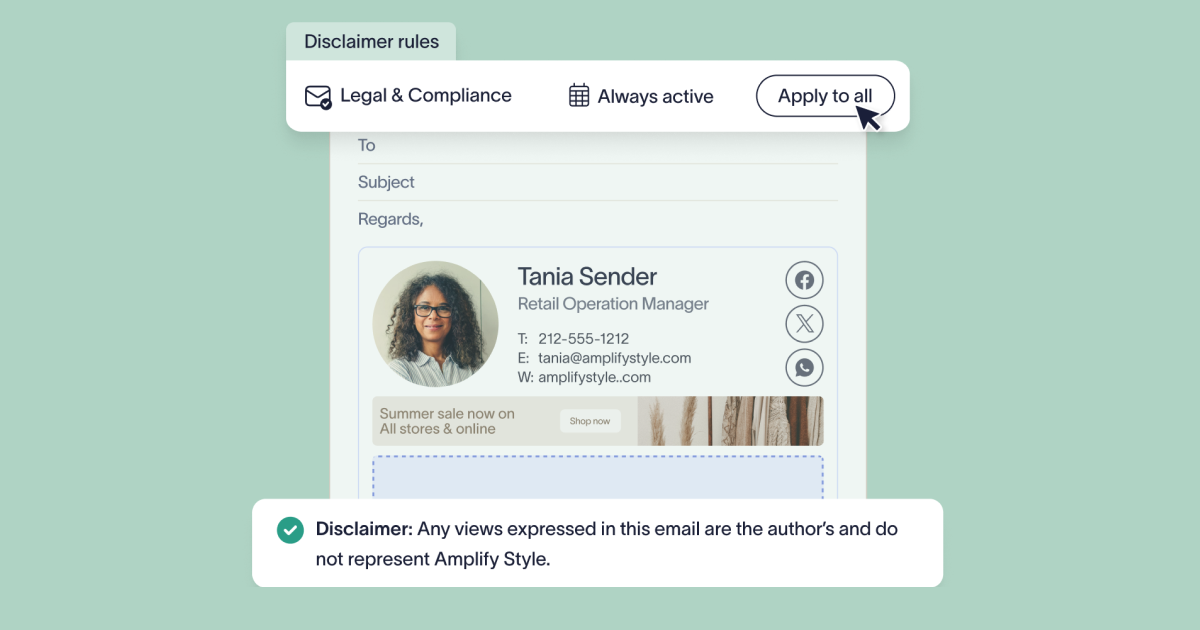Open the X (Twitter) icon in signature
Viewport: 1200px width, 630px height.
[804, 324]
